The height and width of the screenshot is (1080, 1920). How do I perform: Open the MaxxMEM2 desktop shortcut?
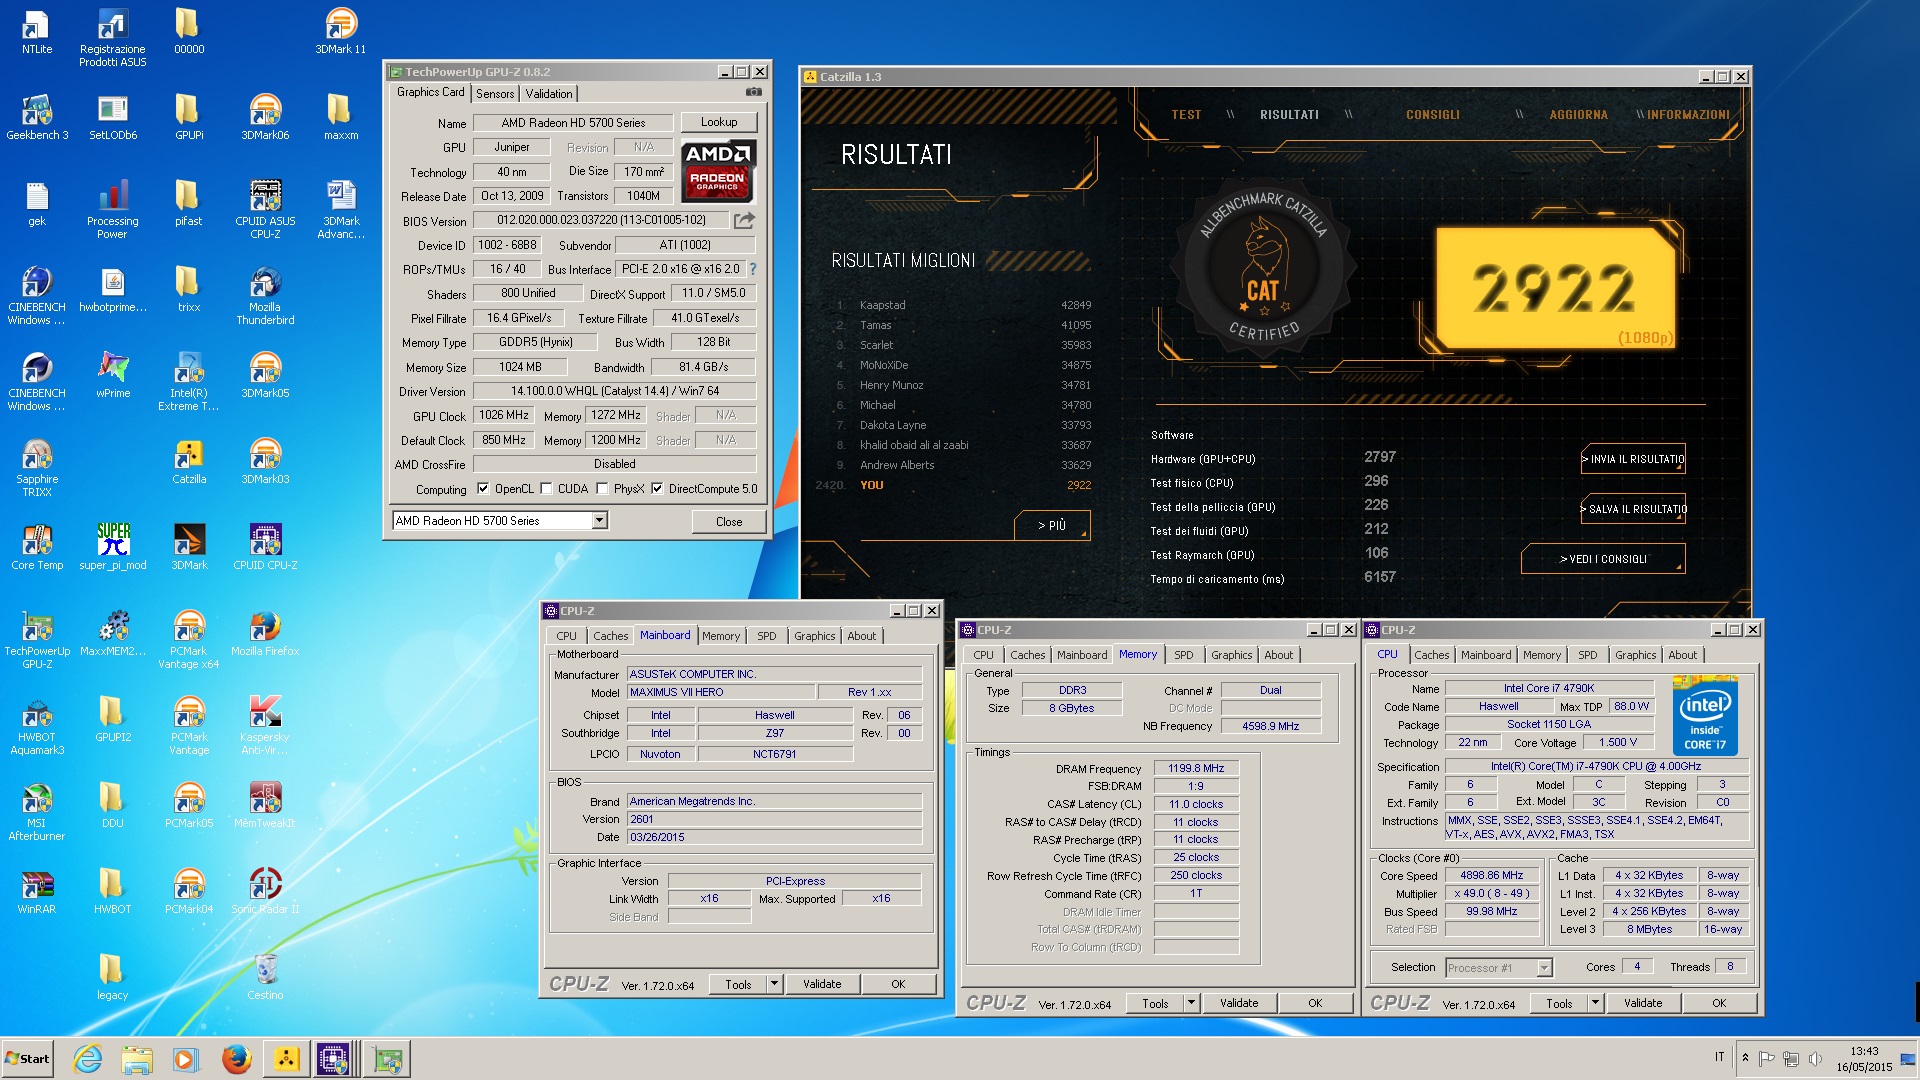pyautogui.click(x=113, y=633)
